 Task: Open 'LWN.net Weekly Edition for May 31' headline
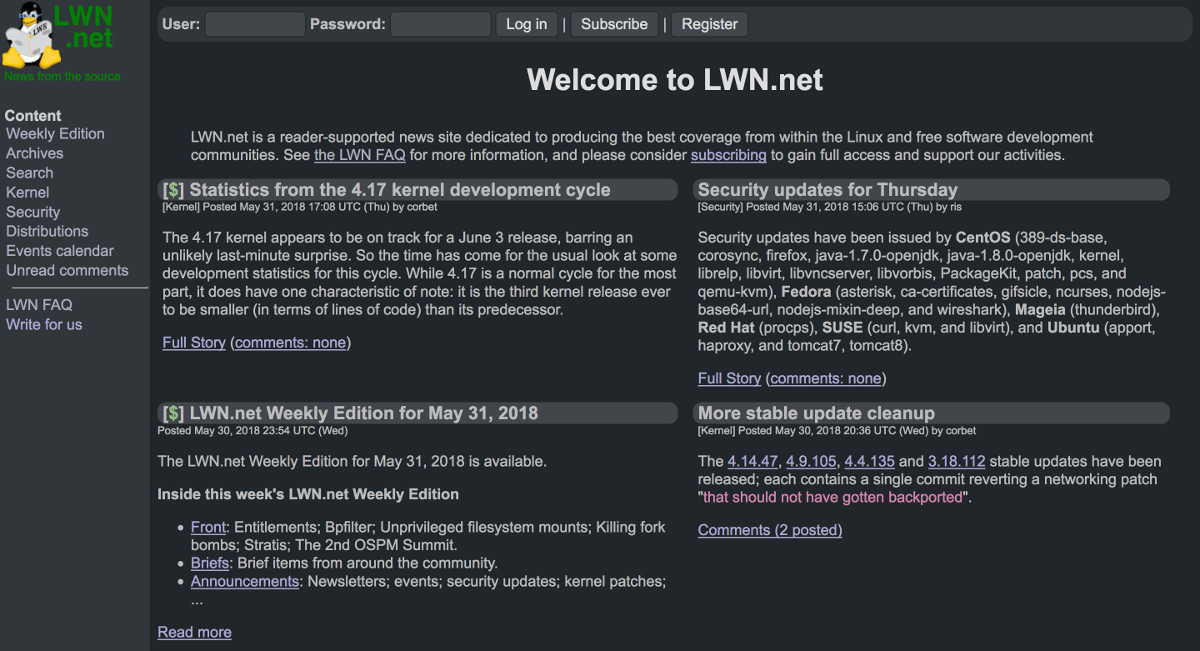(x=363, y=413)
